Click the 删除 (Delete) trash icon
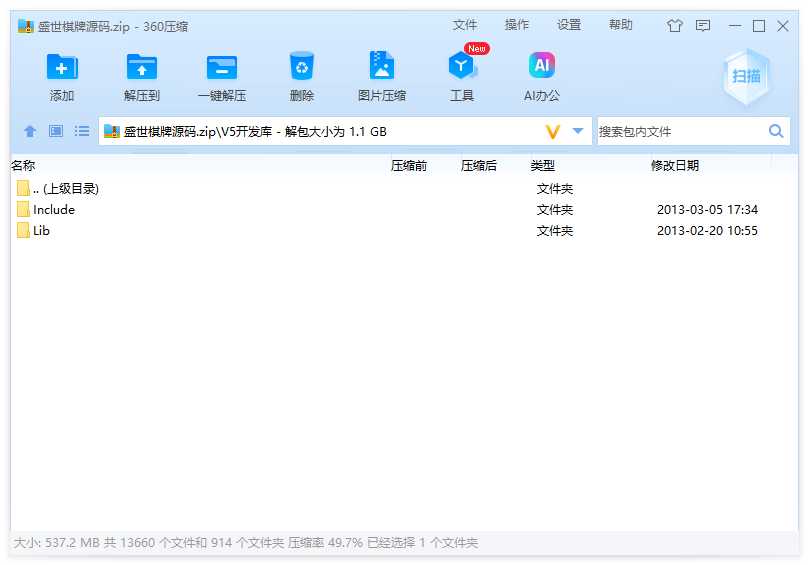Viewport: 809px width, 565px height. 302,66
